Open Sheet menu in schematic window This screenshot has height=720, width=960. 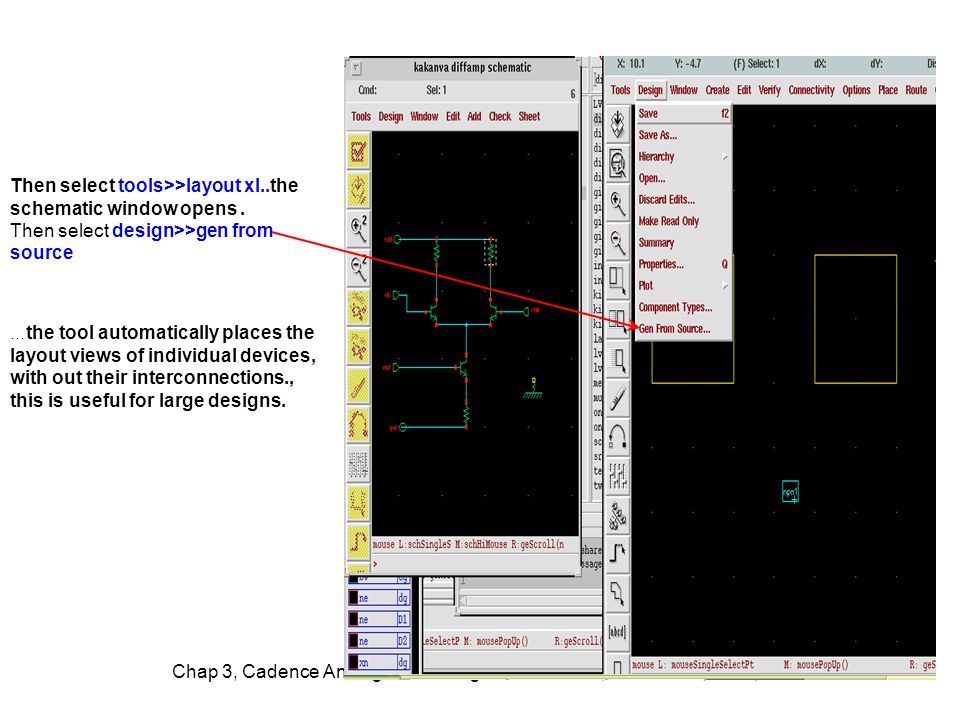pos(530,116)
